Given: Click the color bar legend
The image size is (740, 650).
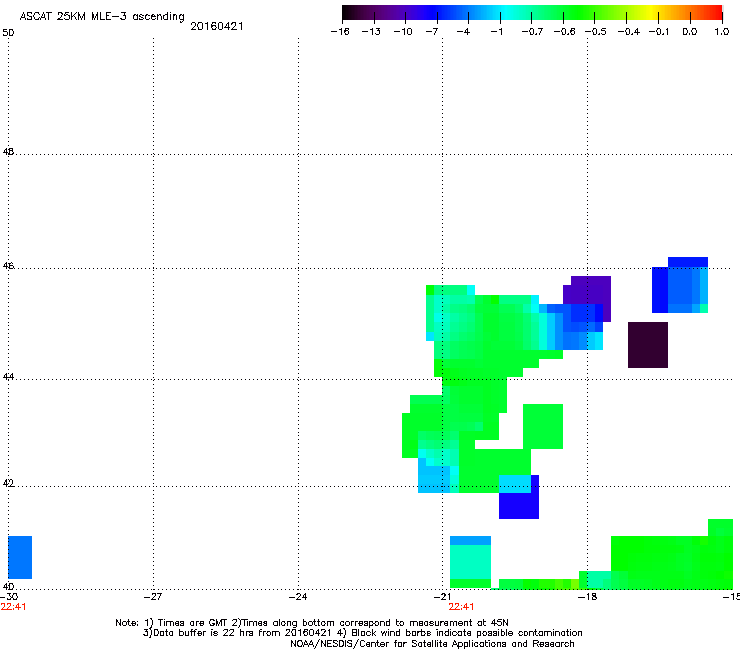Looking at the screenshot, I should (532, 13).
